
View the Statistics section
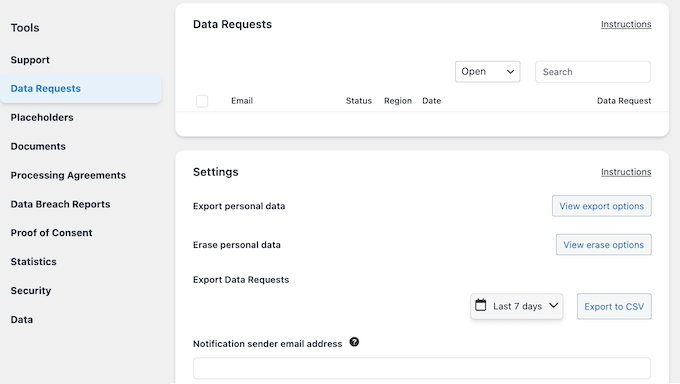[33, 262]
